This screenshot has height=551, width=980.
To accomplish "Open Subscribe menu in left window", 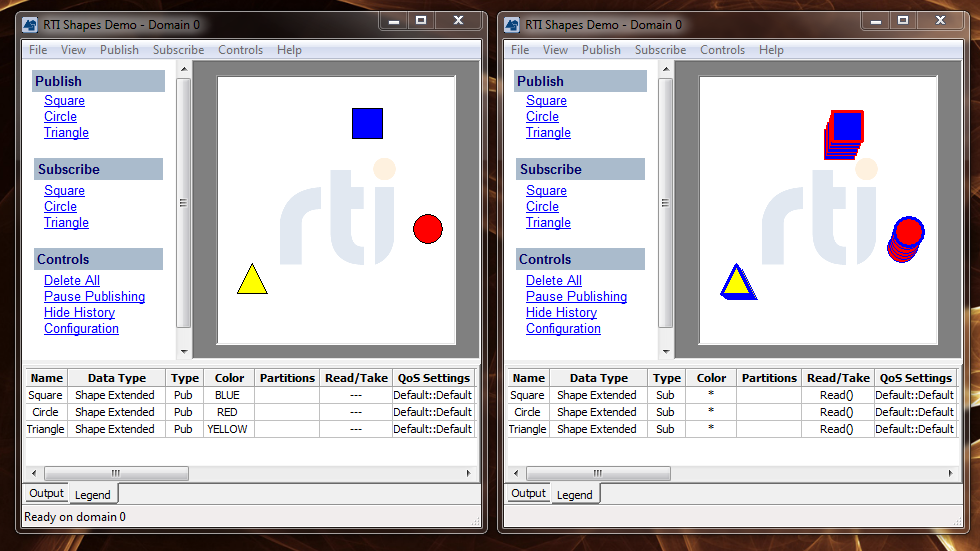I will (179, 50).
